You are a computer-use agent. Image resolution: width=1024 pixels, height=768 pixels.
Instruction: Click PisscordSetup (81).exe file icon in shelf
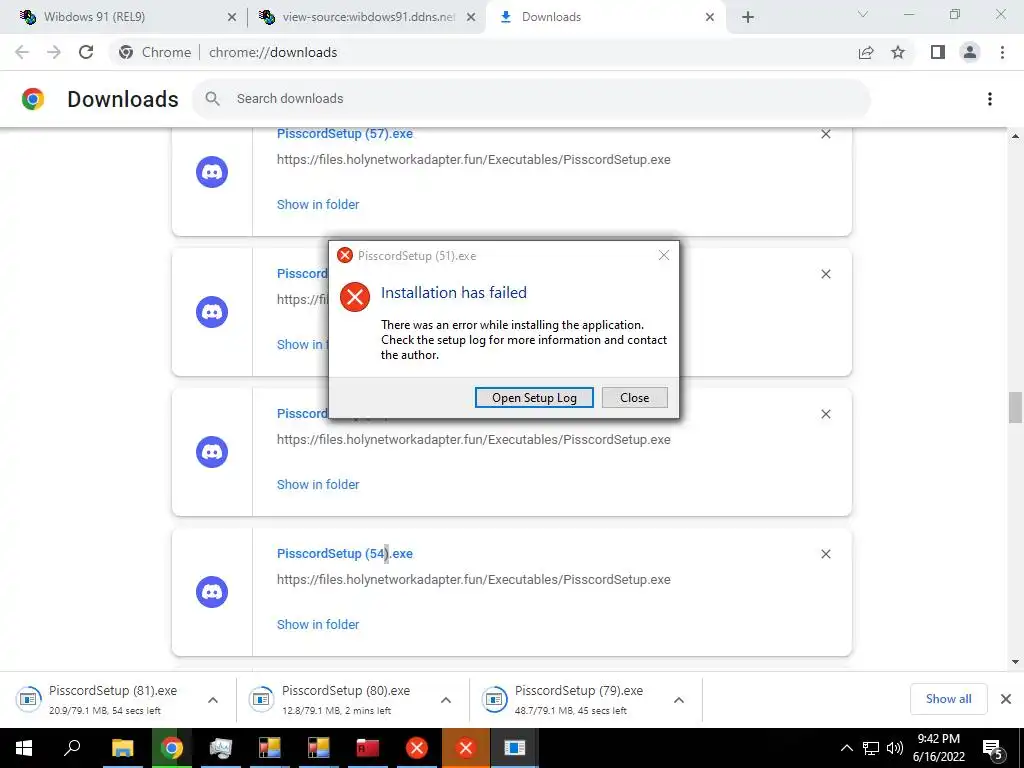tap(29, 699)
